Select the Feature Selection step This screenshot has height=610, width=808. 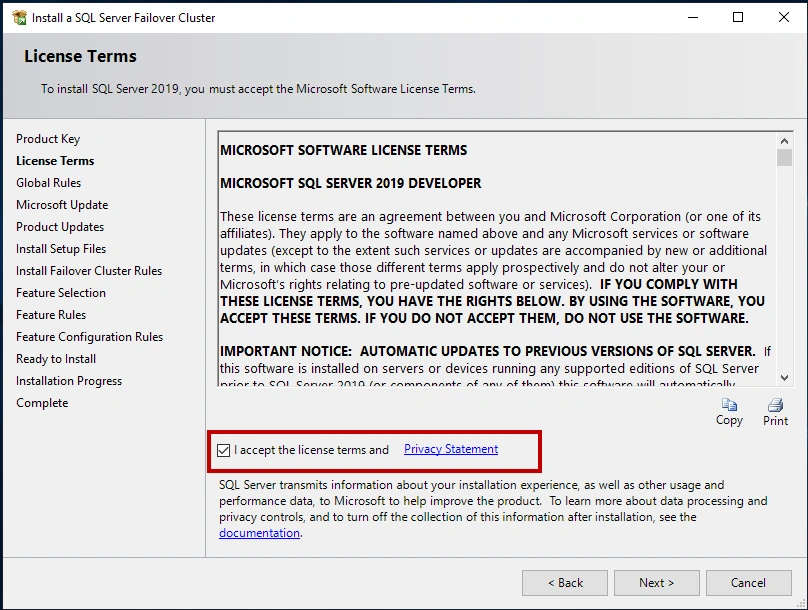pos(61,293)
